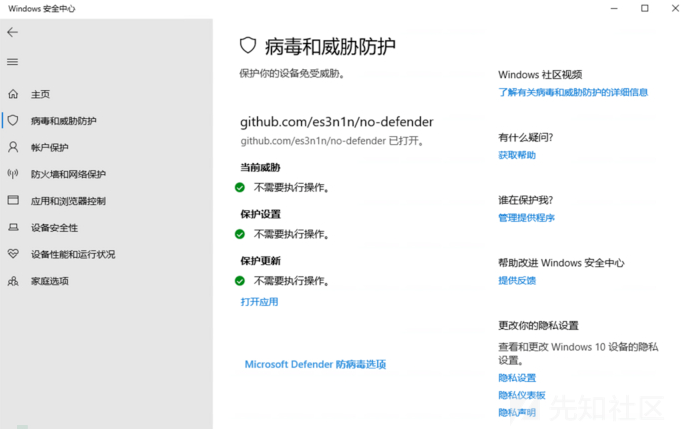This screenshot has width=681, height=429.
Task: Click the family icon for 家庭选项
Action: pyautogui.click(x=13, y=281)
